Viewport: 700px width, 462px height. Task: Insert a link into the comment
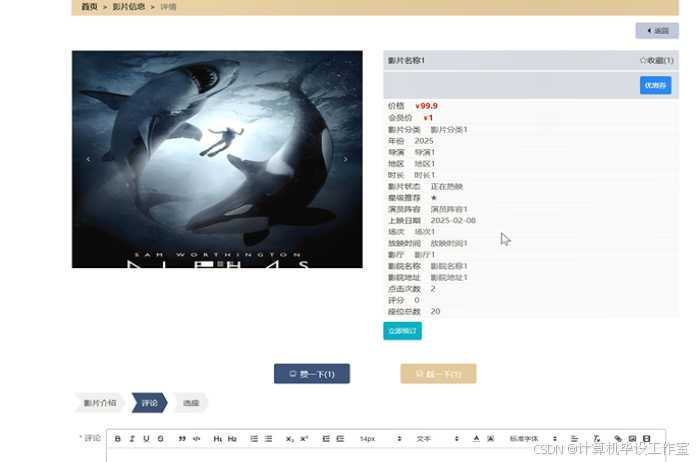coord(618,439)
